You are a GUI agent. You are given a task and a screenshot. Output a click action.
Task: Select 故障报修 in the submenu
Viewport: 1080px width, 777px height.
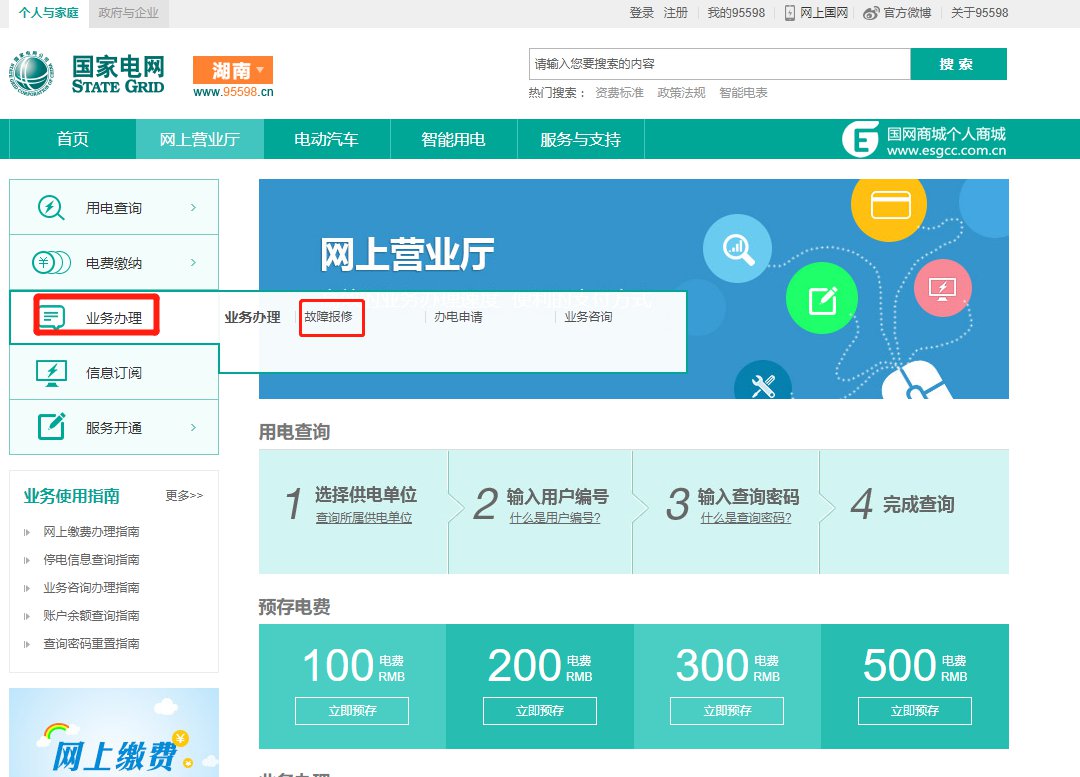pyautogui.click(x=329, y=317)
